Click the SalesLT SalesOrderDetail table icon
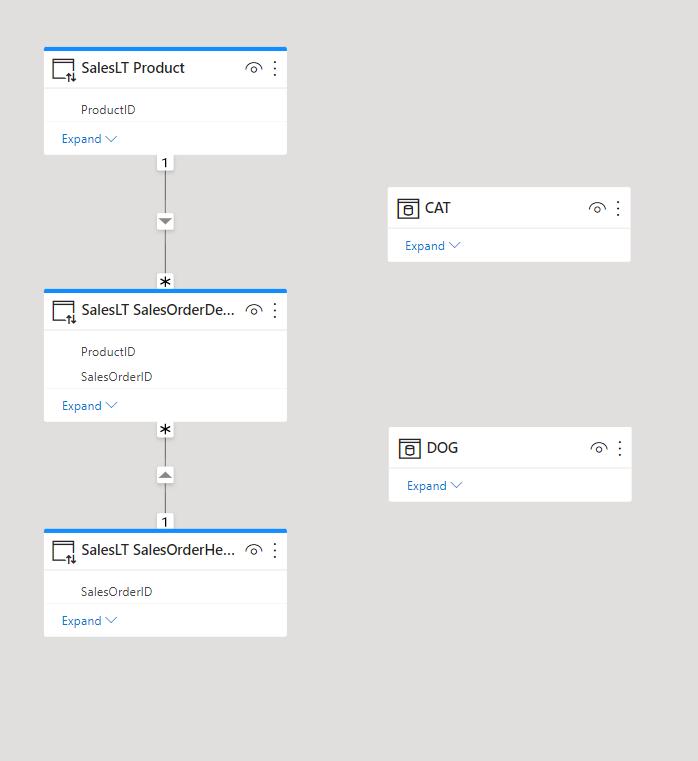Screen dimensions: 698x761 [x=64, y=312]
